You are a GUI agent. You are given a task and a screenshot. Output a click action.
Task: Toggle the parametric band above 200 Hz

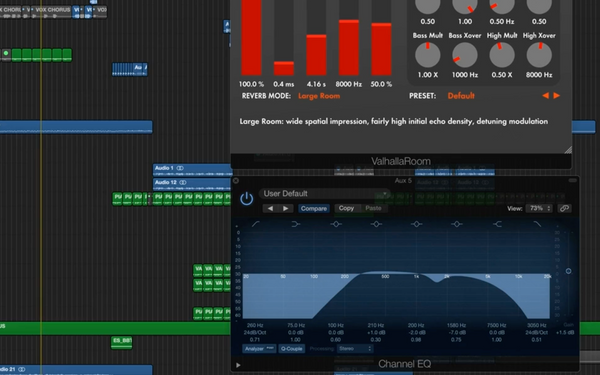point(416,224)
